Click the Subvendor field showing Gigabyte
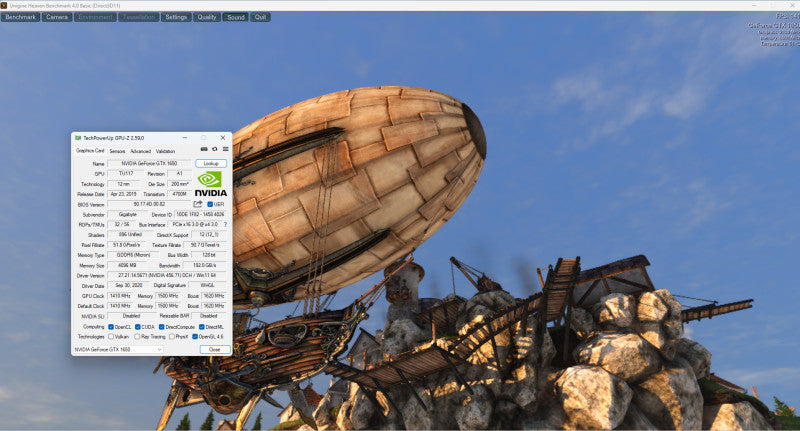 click(x=128, y=214)
